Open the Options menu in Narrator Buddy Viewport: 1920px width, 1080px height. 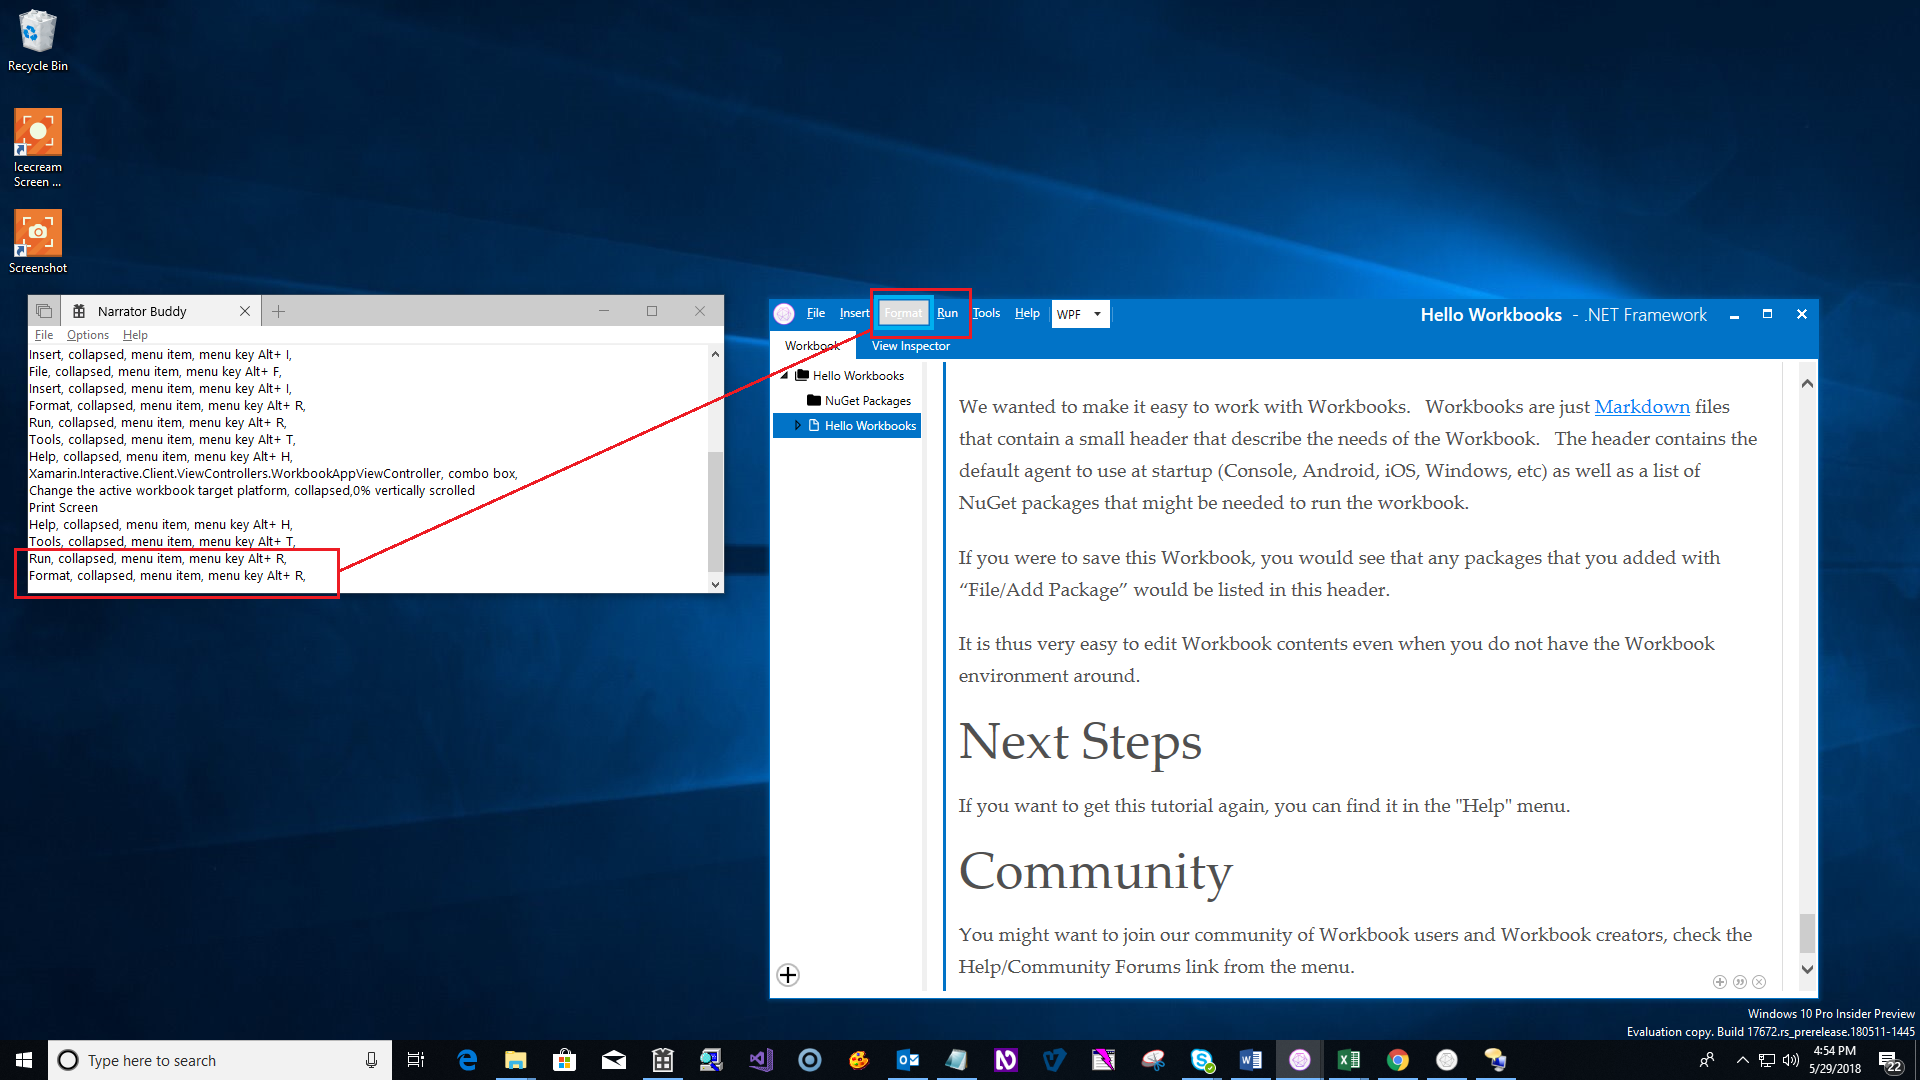pyautogui.click(x=87, y=334)
